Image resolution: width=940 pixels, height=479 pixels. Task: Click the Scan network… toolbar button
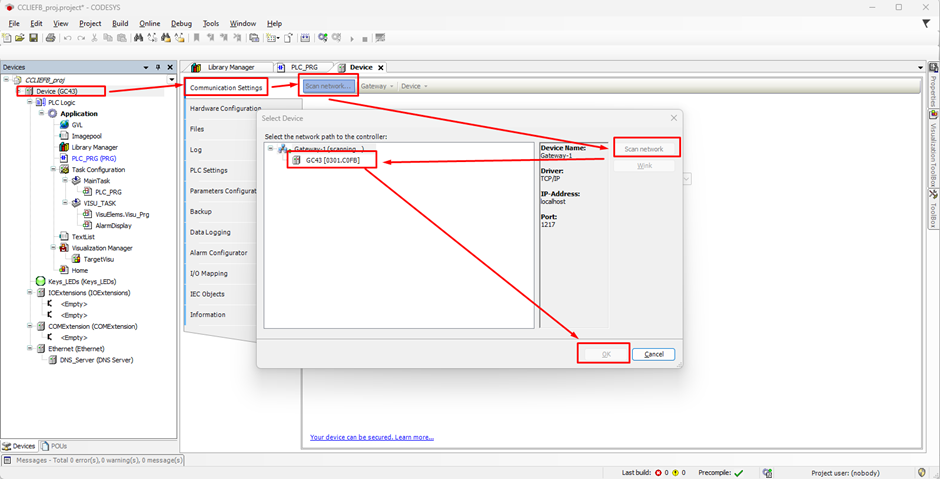[x=328, y=86]
